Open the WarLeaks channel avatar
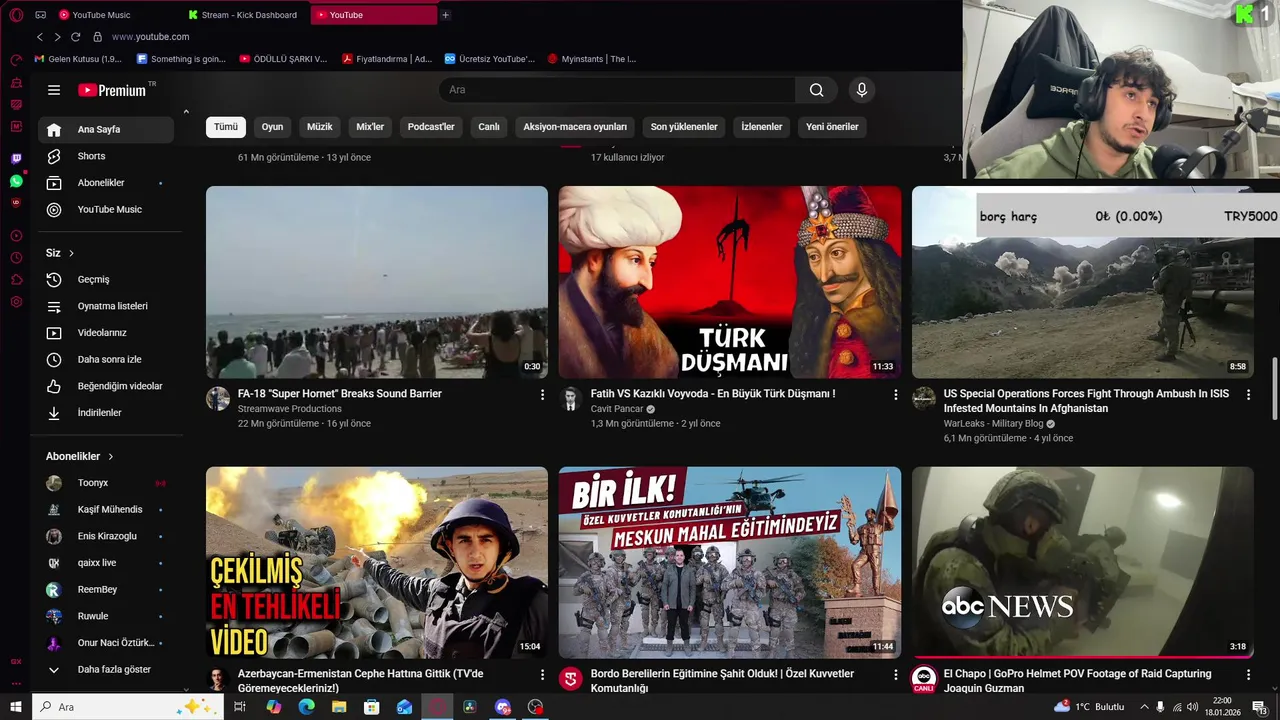The width and height of the screenshot is (1280, 720). coord(924,399)
